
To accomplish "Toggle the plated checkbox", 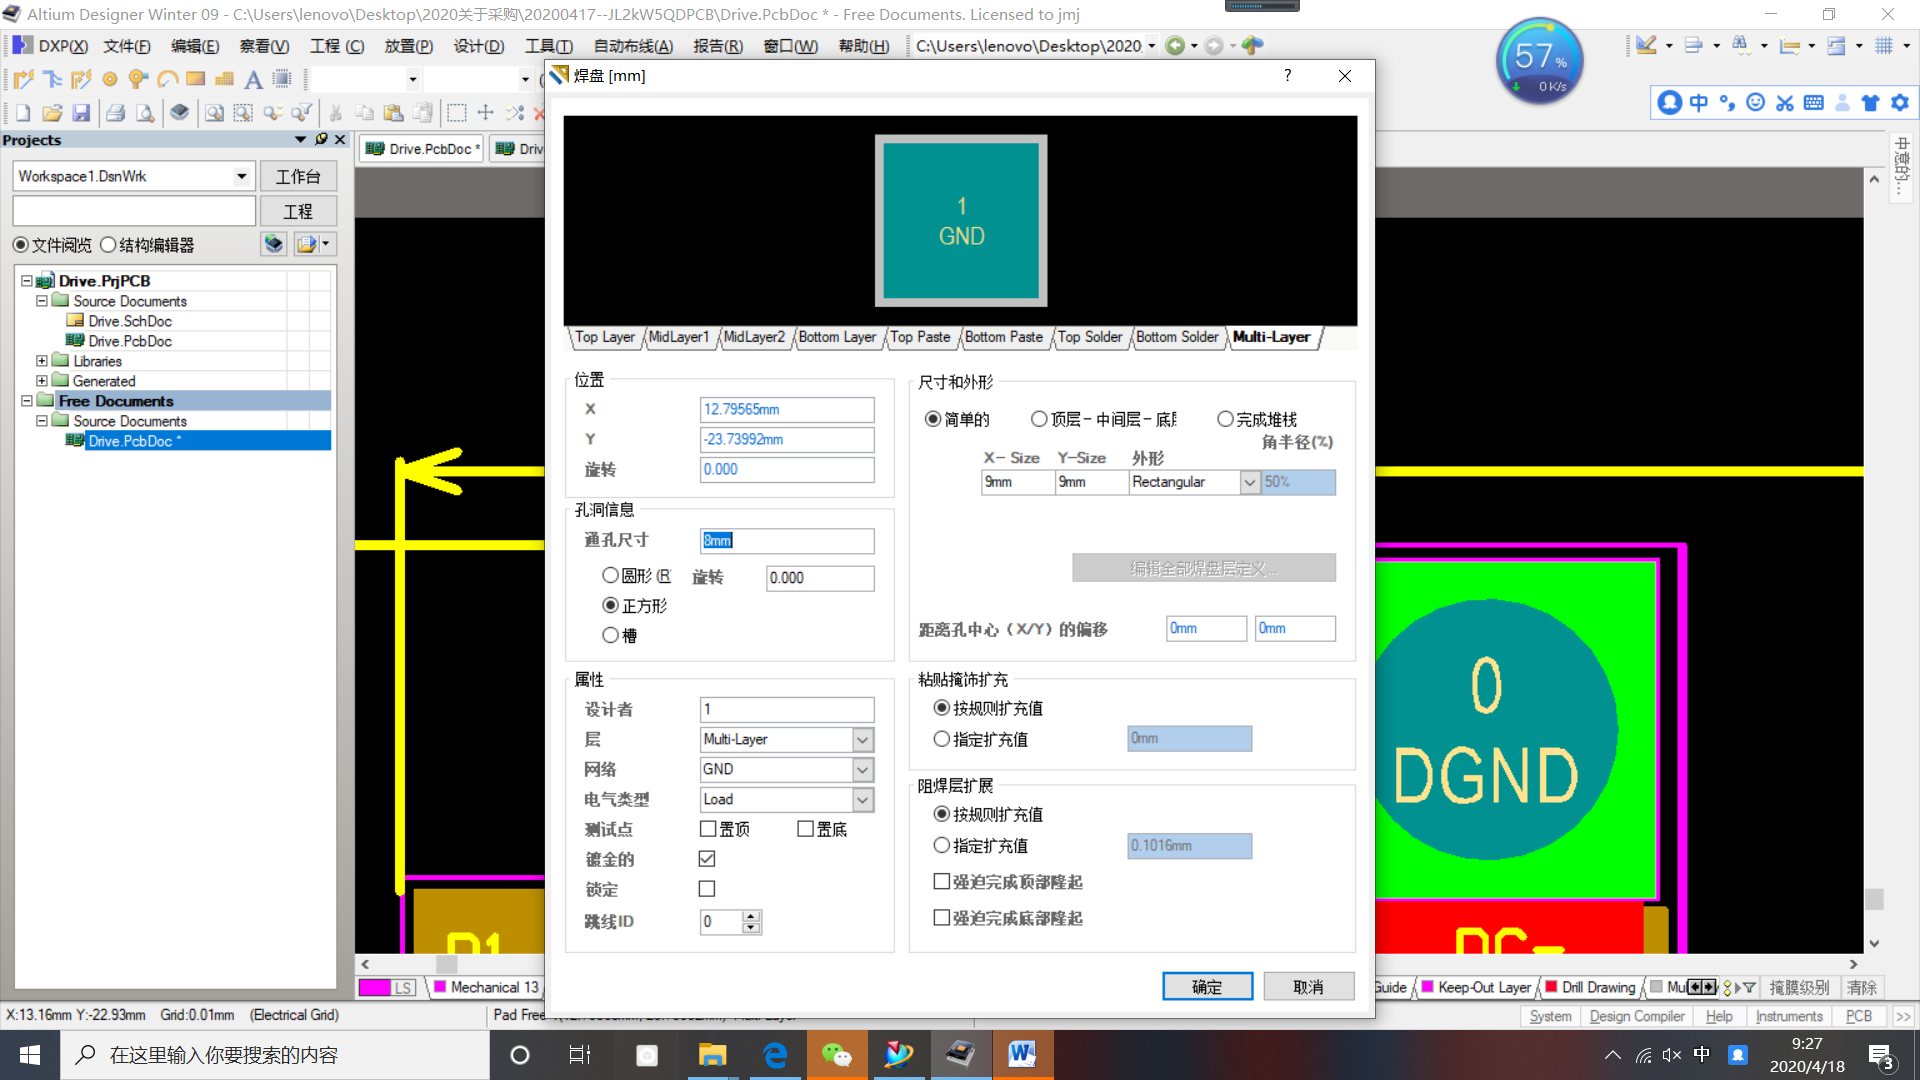I will (x=707, y=859).
